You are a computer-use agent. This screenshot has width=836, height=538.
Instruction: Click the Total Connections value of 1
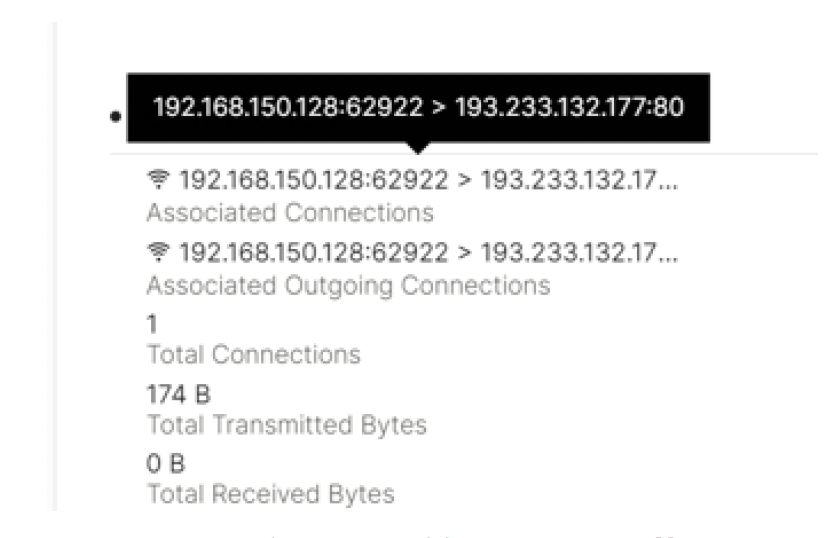(151, 324)
